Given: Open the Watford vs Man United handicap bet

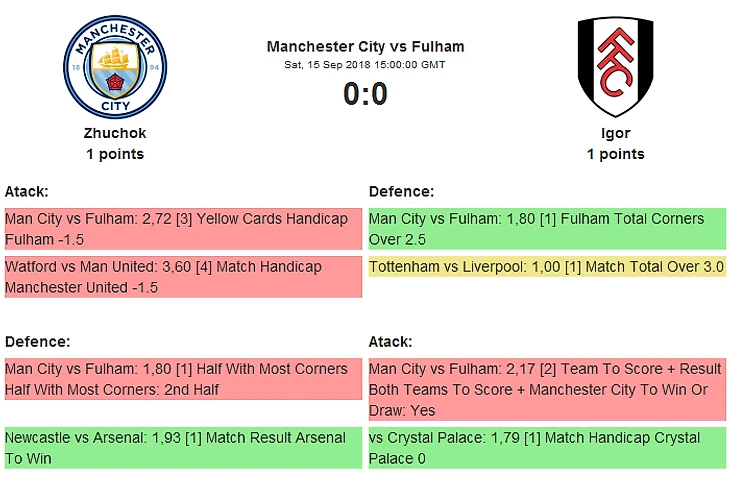Looking at the screenshot, I should coord(182,277).
